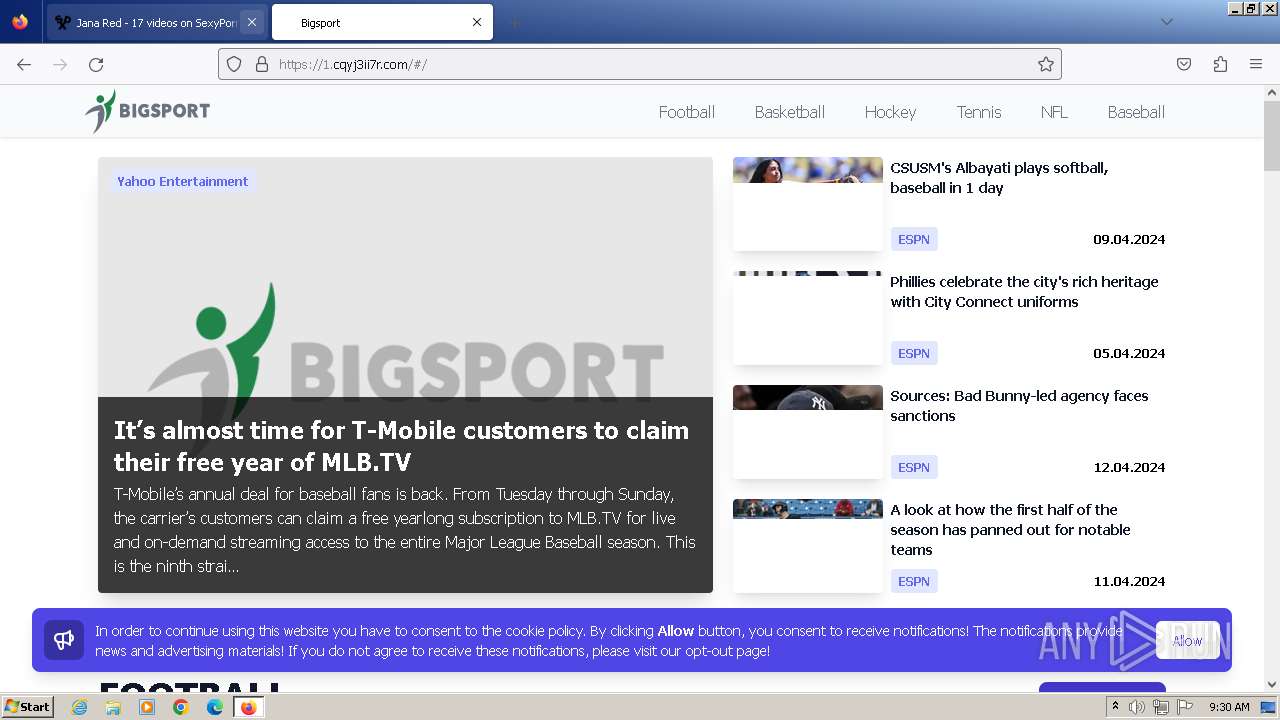Bookmark this page with the star
Screen dimensions: 1280x720
pos(1046,64)
